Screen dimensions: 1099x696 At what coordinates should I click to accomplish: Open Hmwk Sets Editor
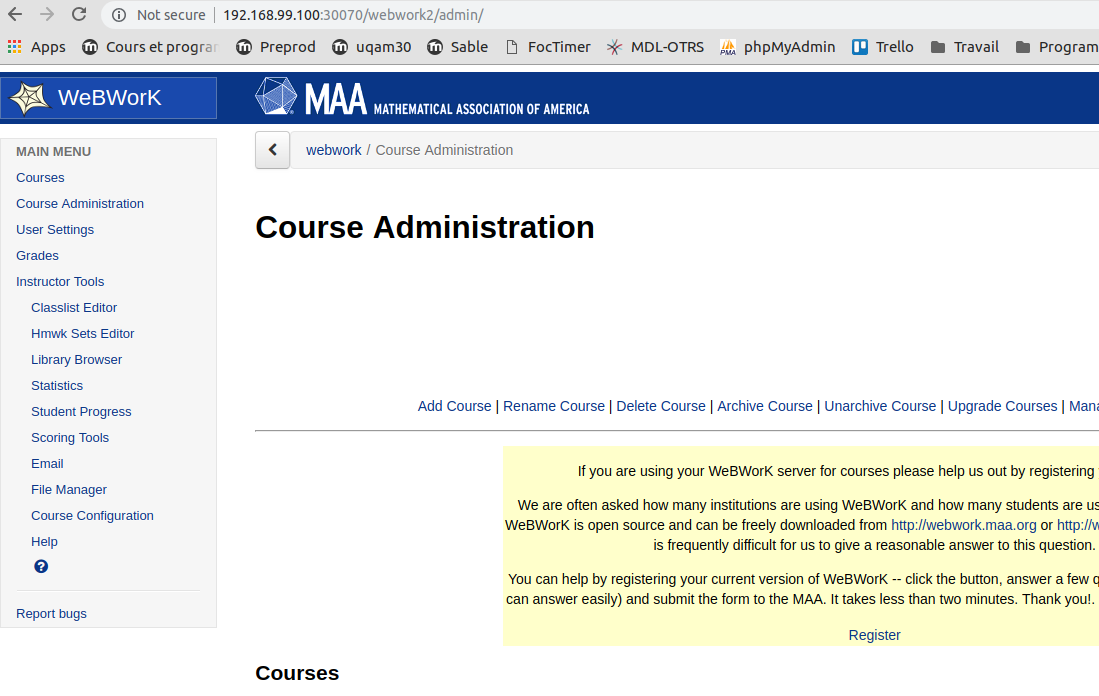tap(82, 333)
